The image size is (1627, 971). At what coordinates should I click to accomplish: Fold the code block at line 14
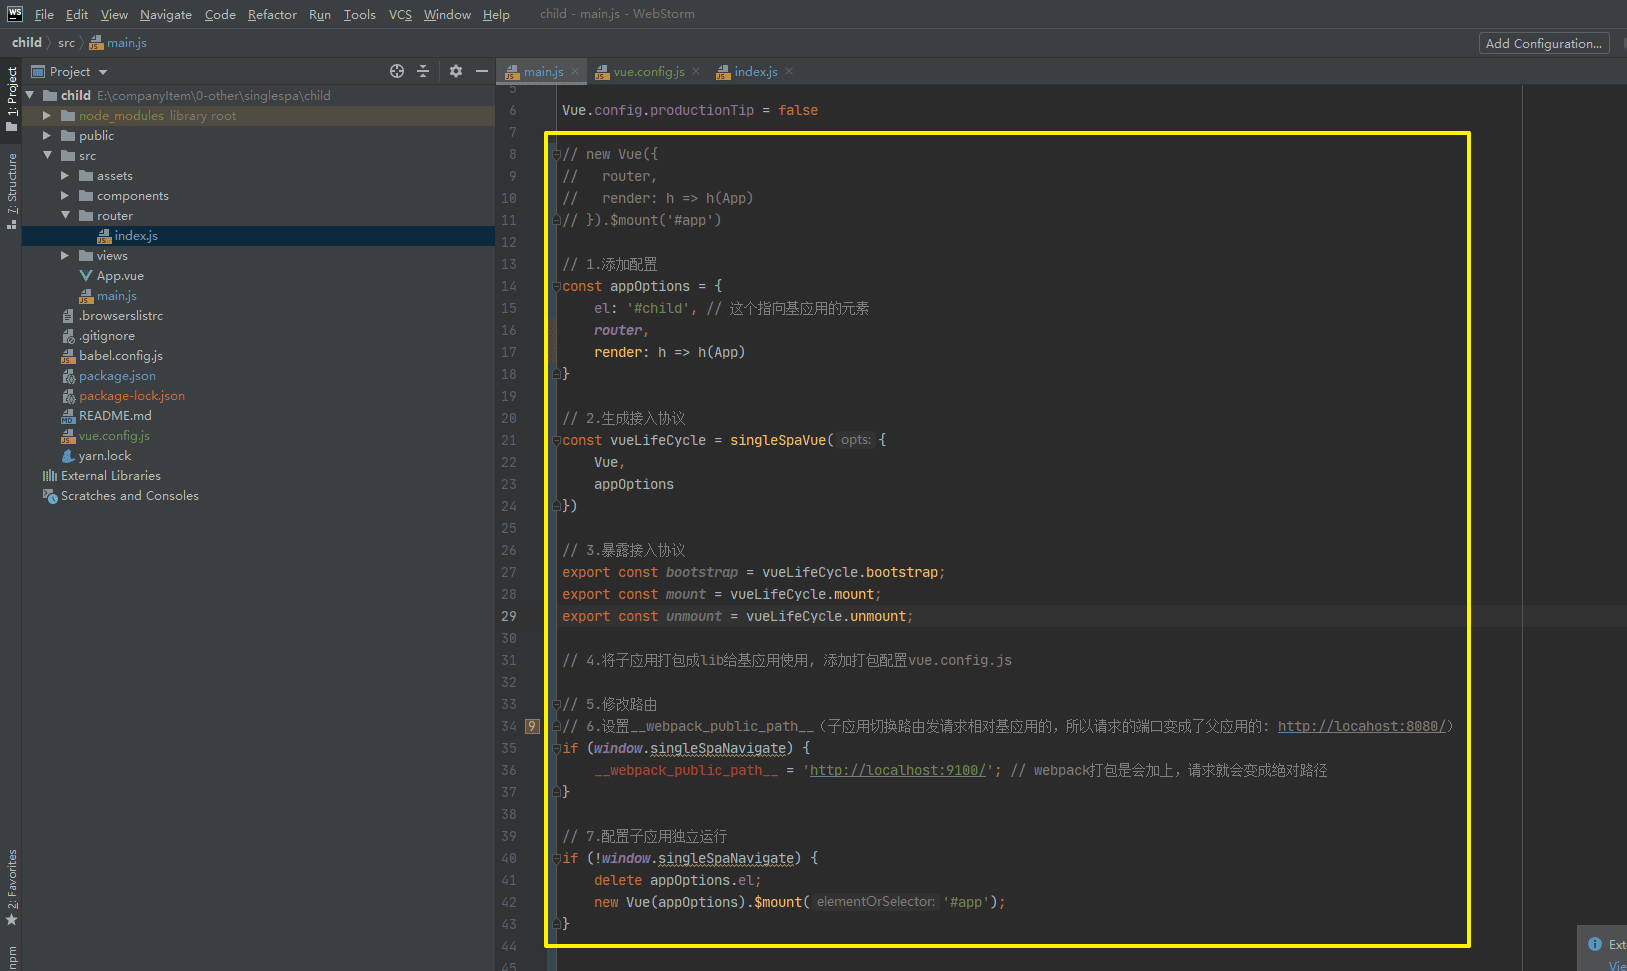tap(556, 287)
